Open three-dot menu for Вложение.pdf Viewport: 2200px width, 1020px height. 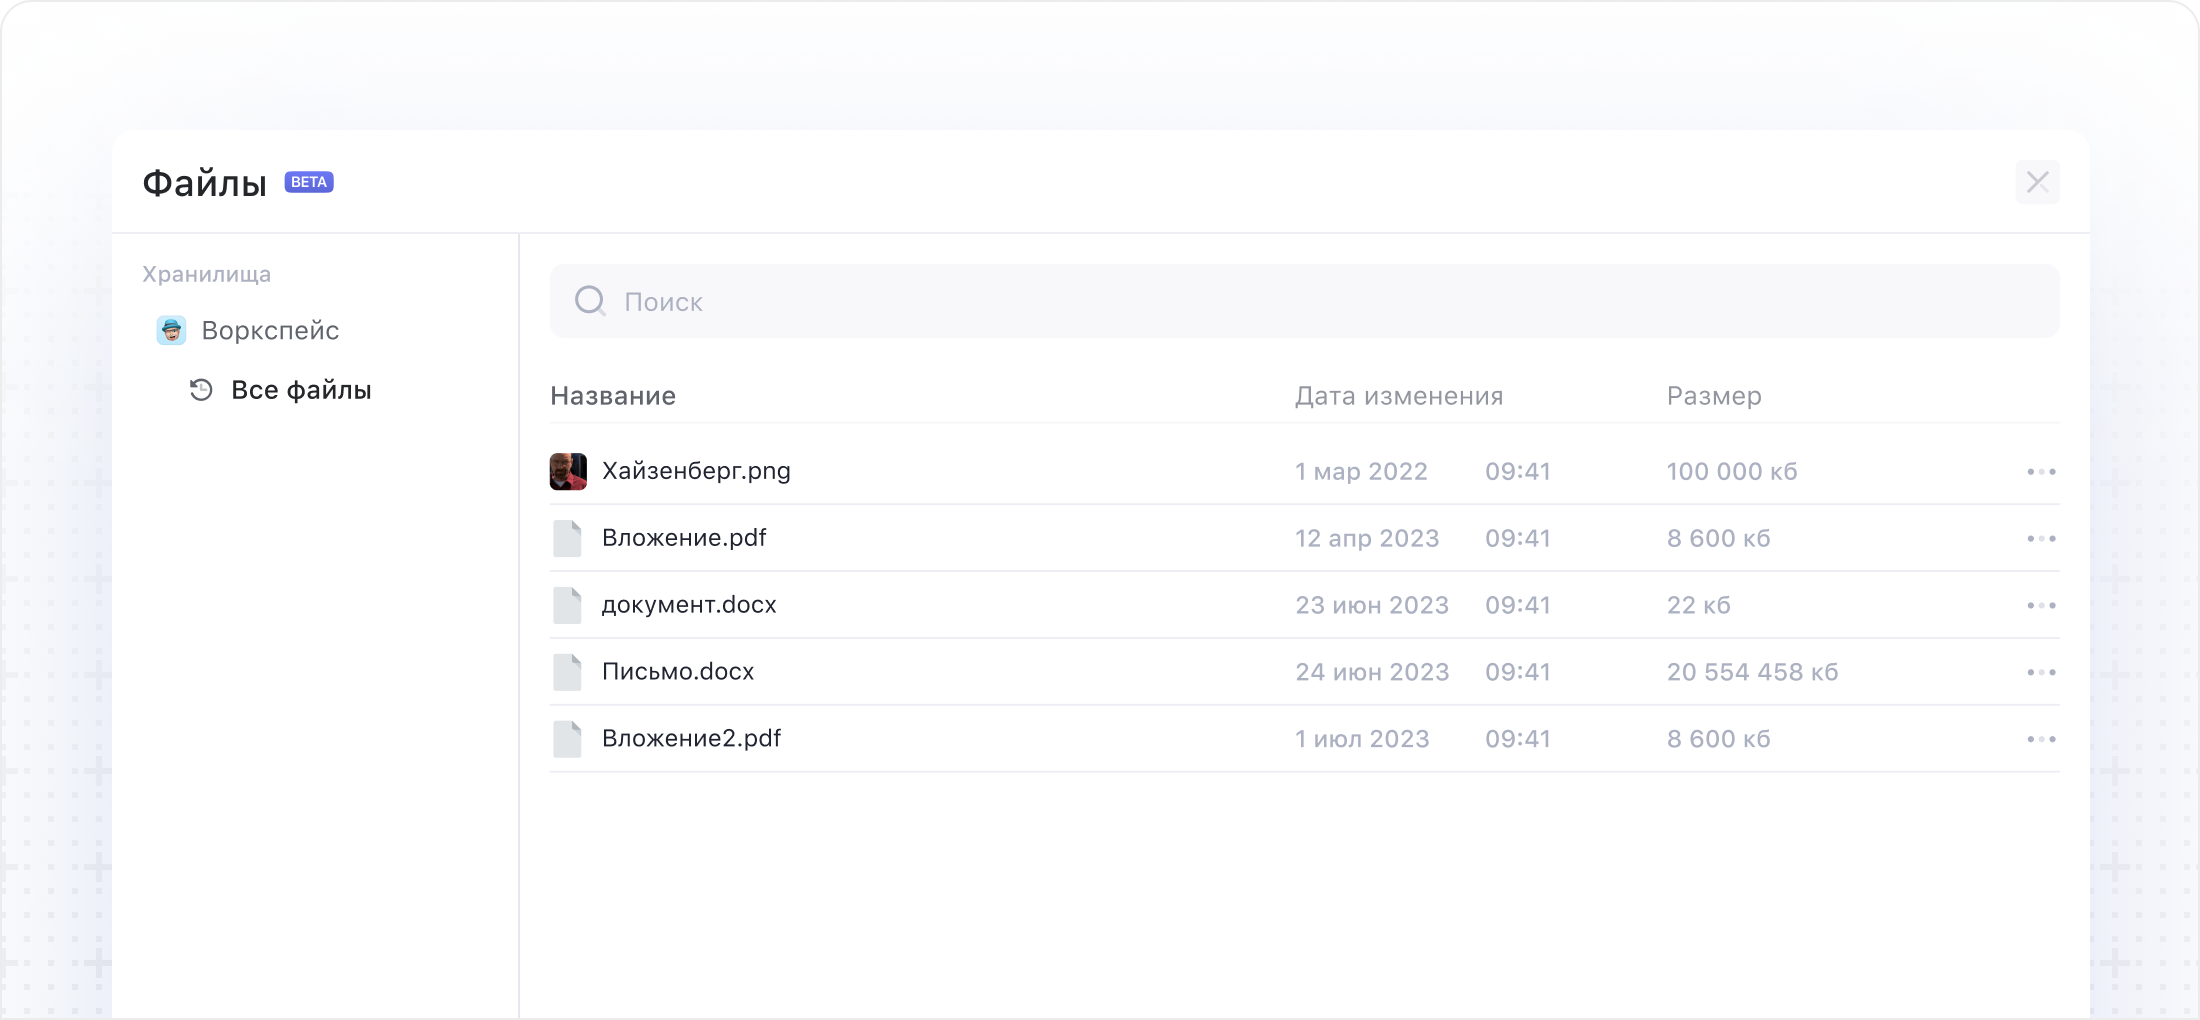[x=2041, y=538]
